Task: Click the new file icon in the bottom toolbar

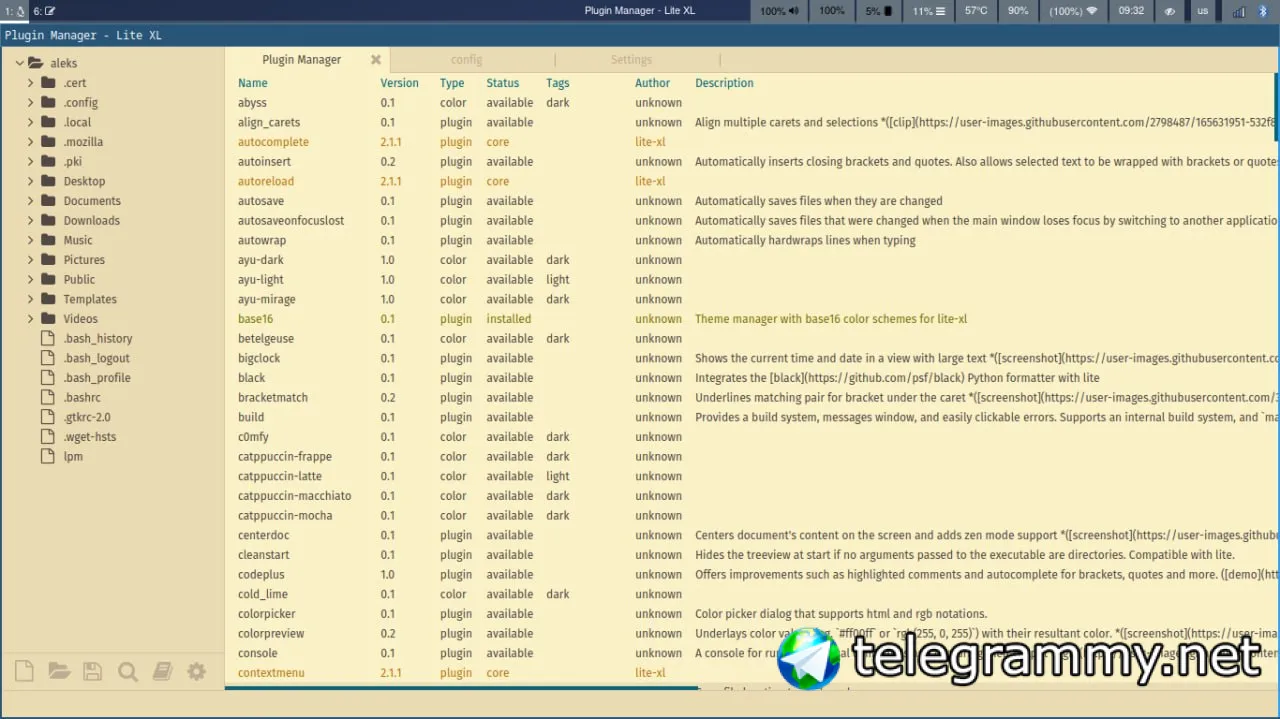Action: pyautogui.click(x=24, y=672)
